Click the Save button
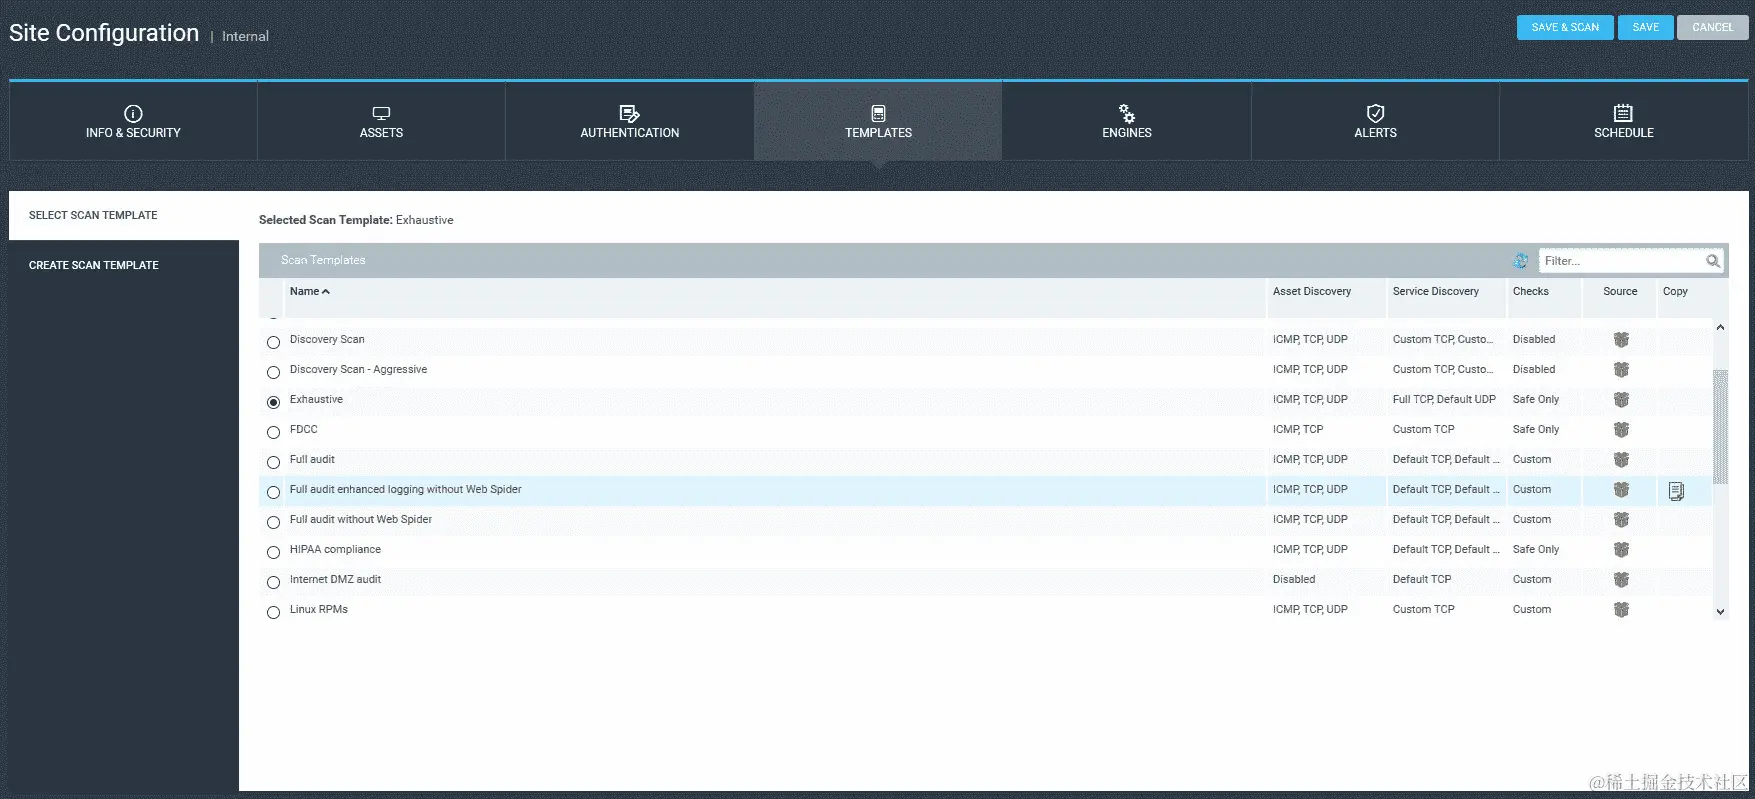1755x799 pixels. pos(1646,27)
